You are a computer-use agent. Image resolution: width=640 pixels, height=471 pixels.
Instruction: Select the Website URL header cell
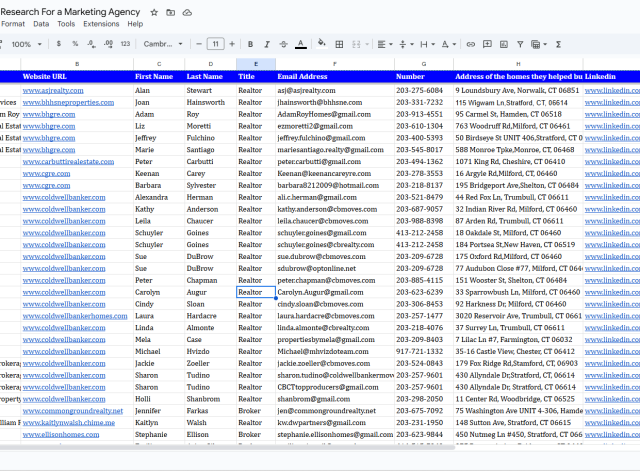point(77,76)
